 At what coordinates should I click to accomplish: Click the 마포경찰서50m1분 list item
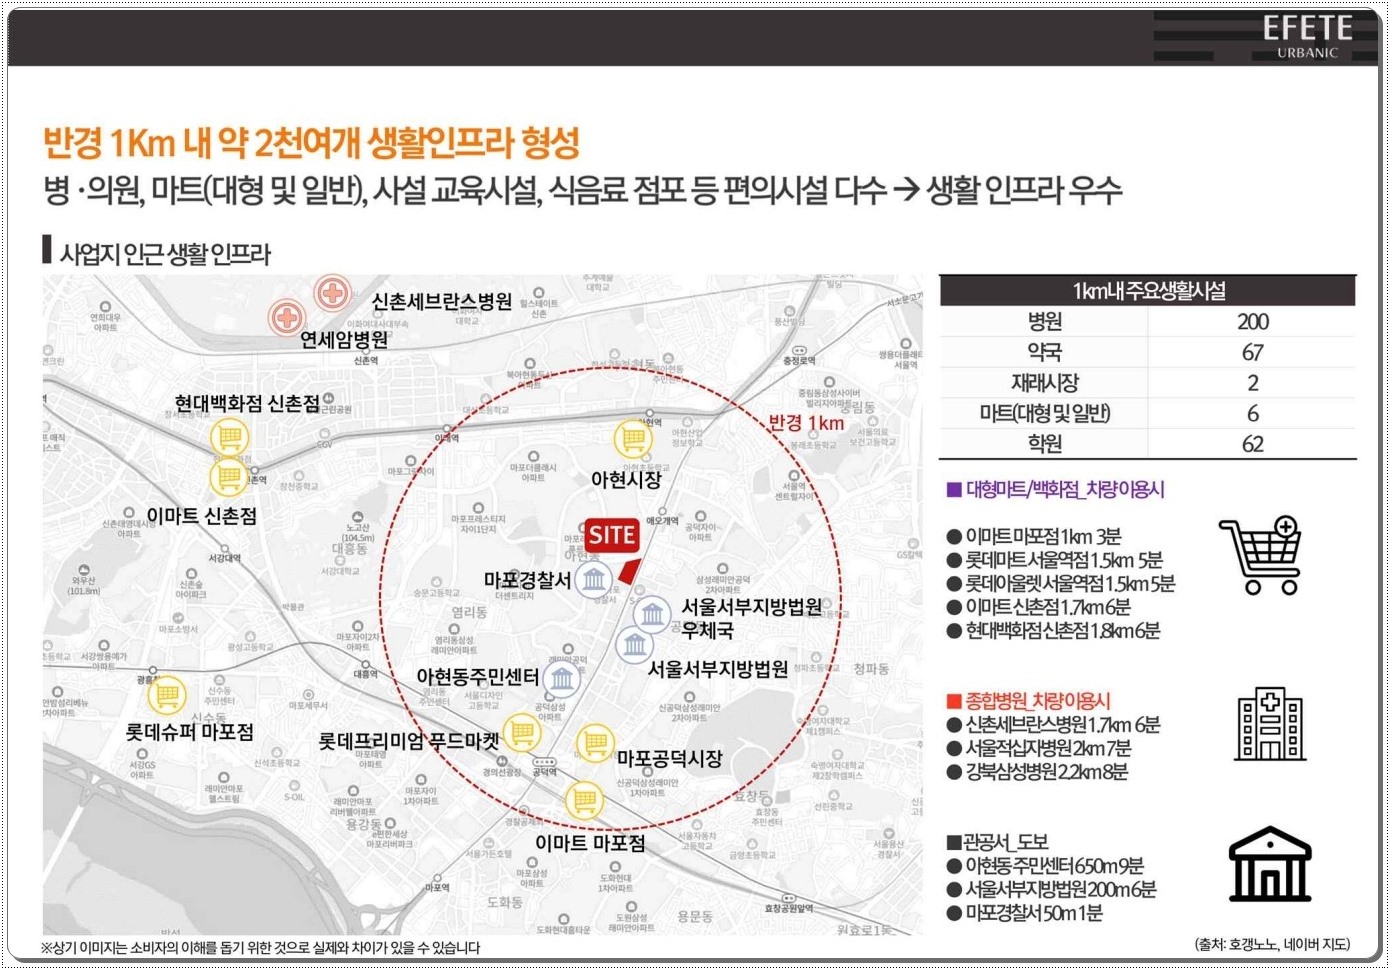coord(1025,913)
